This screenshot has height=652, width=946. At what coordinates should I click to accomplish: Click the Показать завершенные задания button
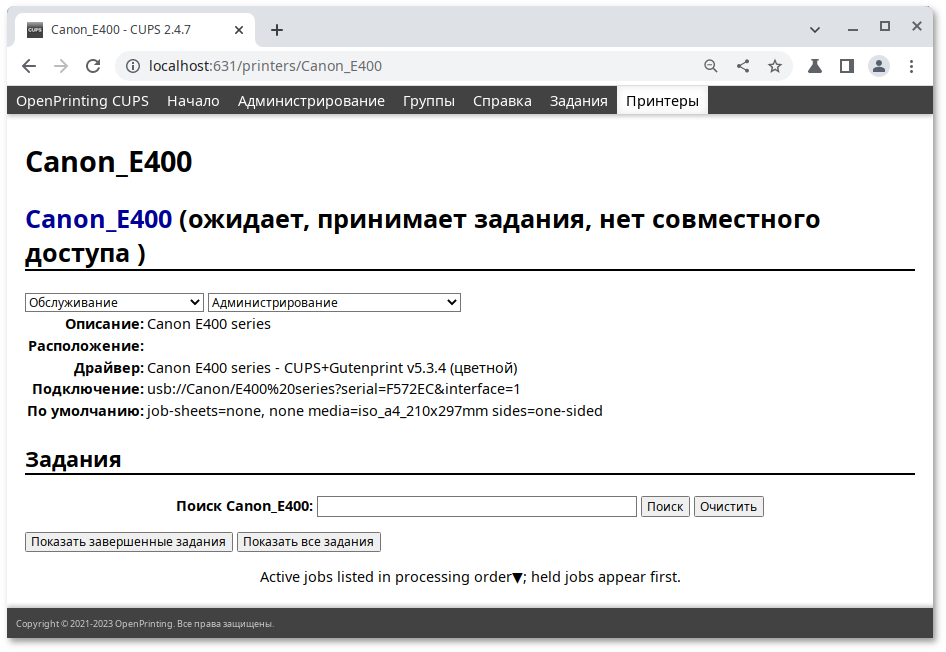[128, 541]
